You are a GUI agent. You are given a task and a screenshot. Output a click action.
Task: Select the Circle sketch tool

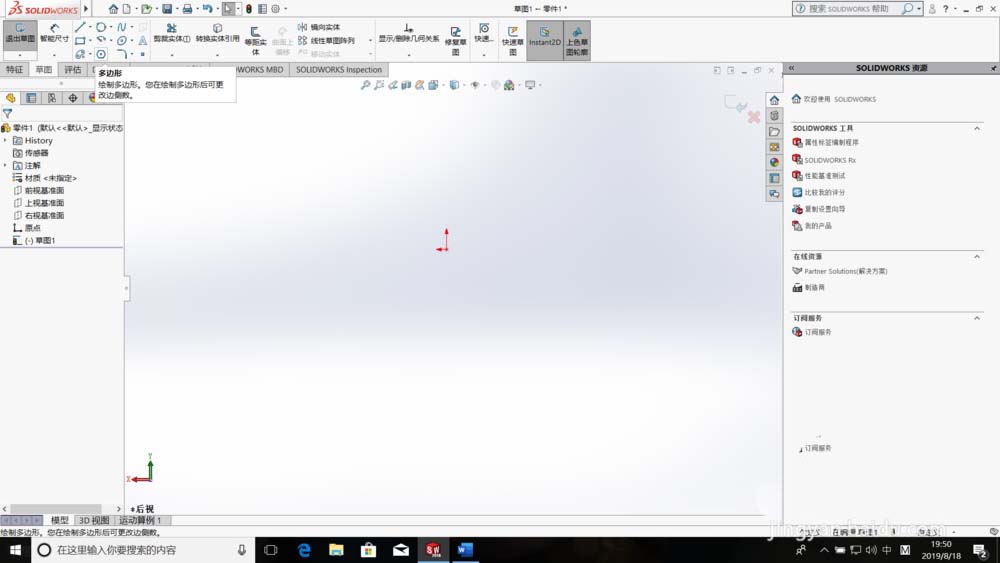[101, 27]
